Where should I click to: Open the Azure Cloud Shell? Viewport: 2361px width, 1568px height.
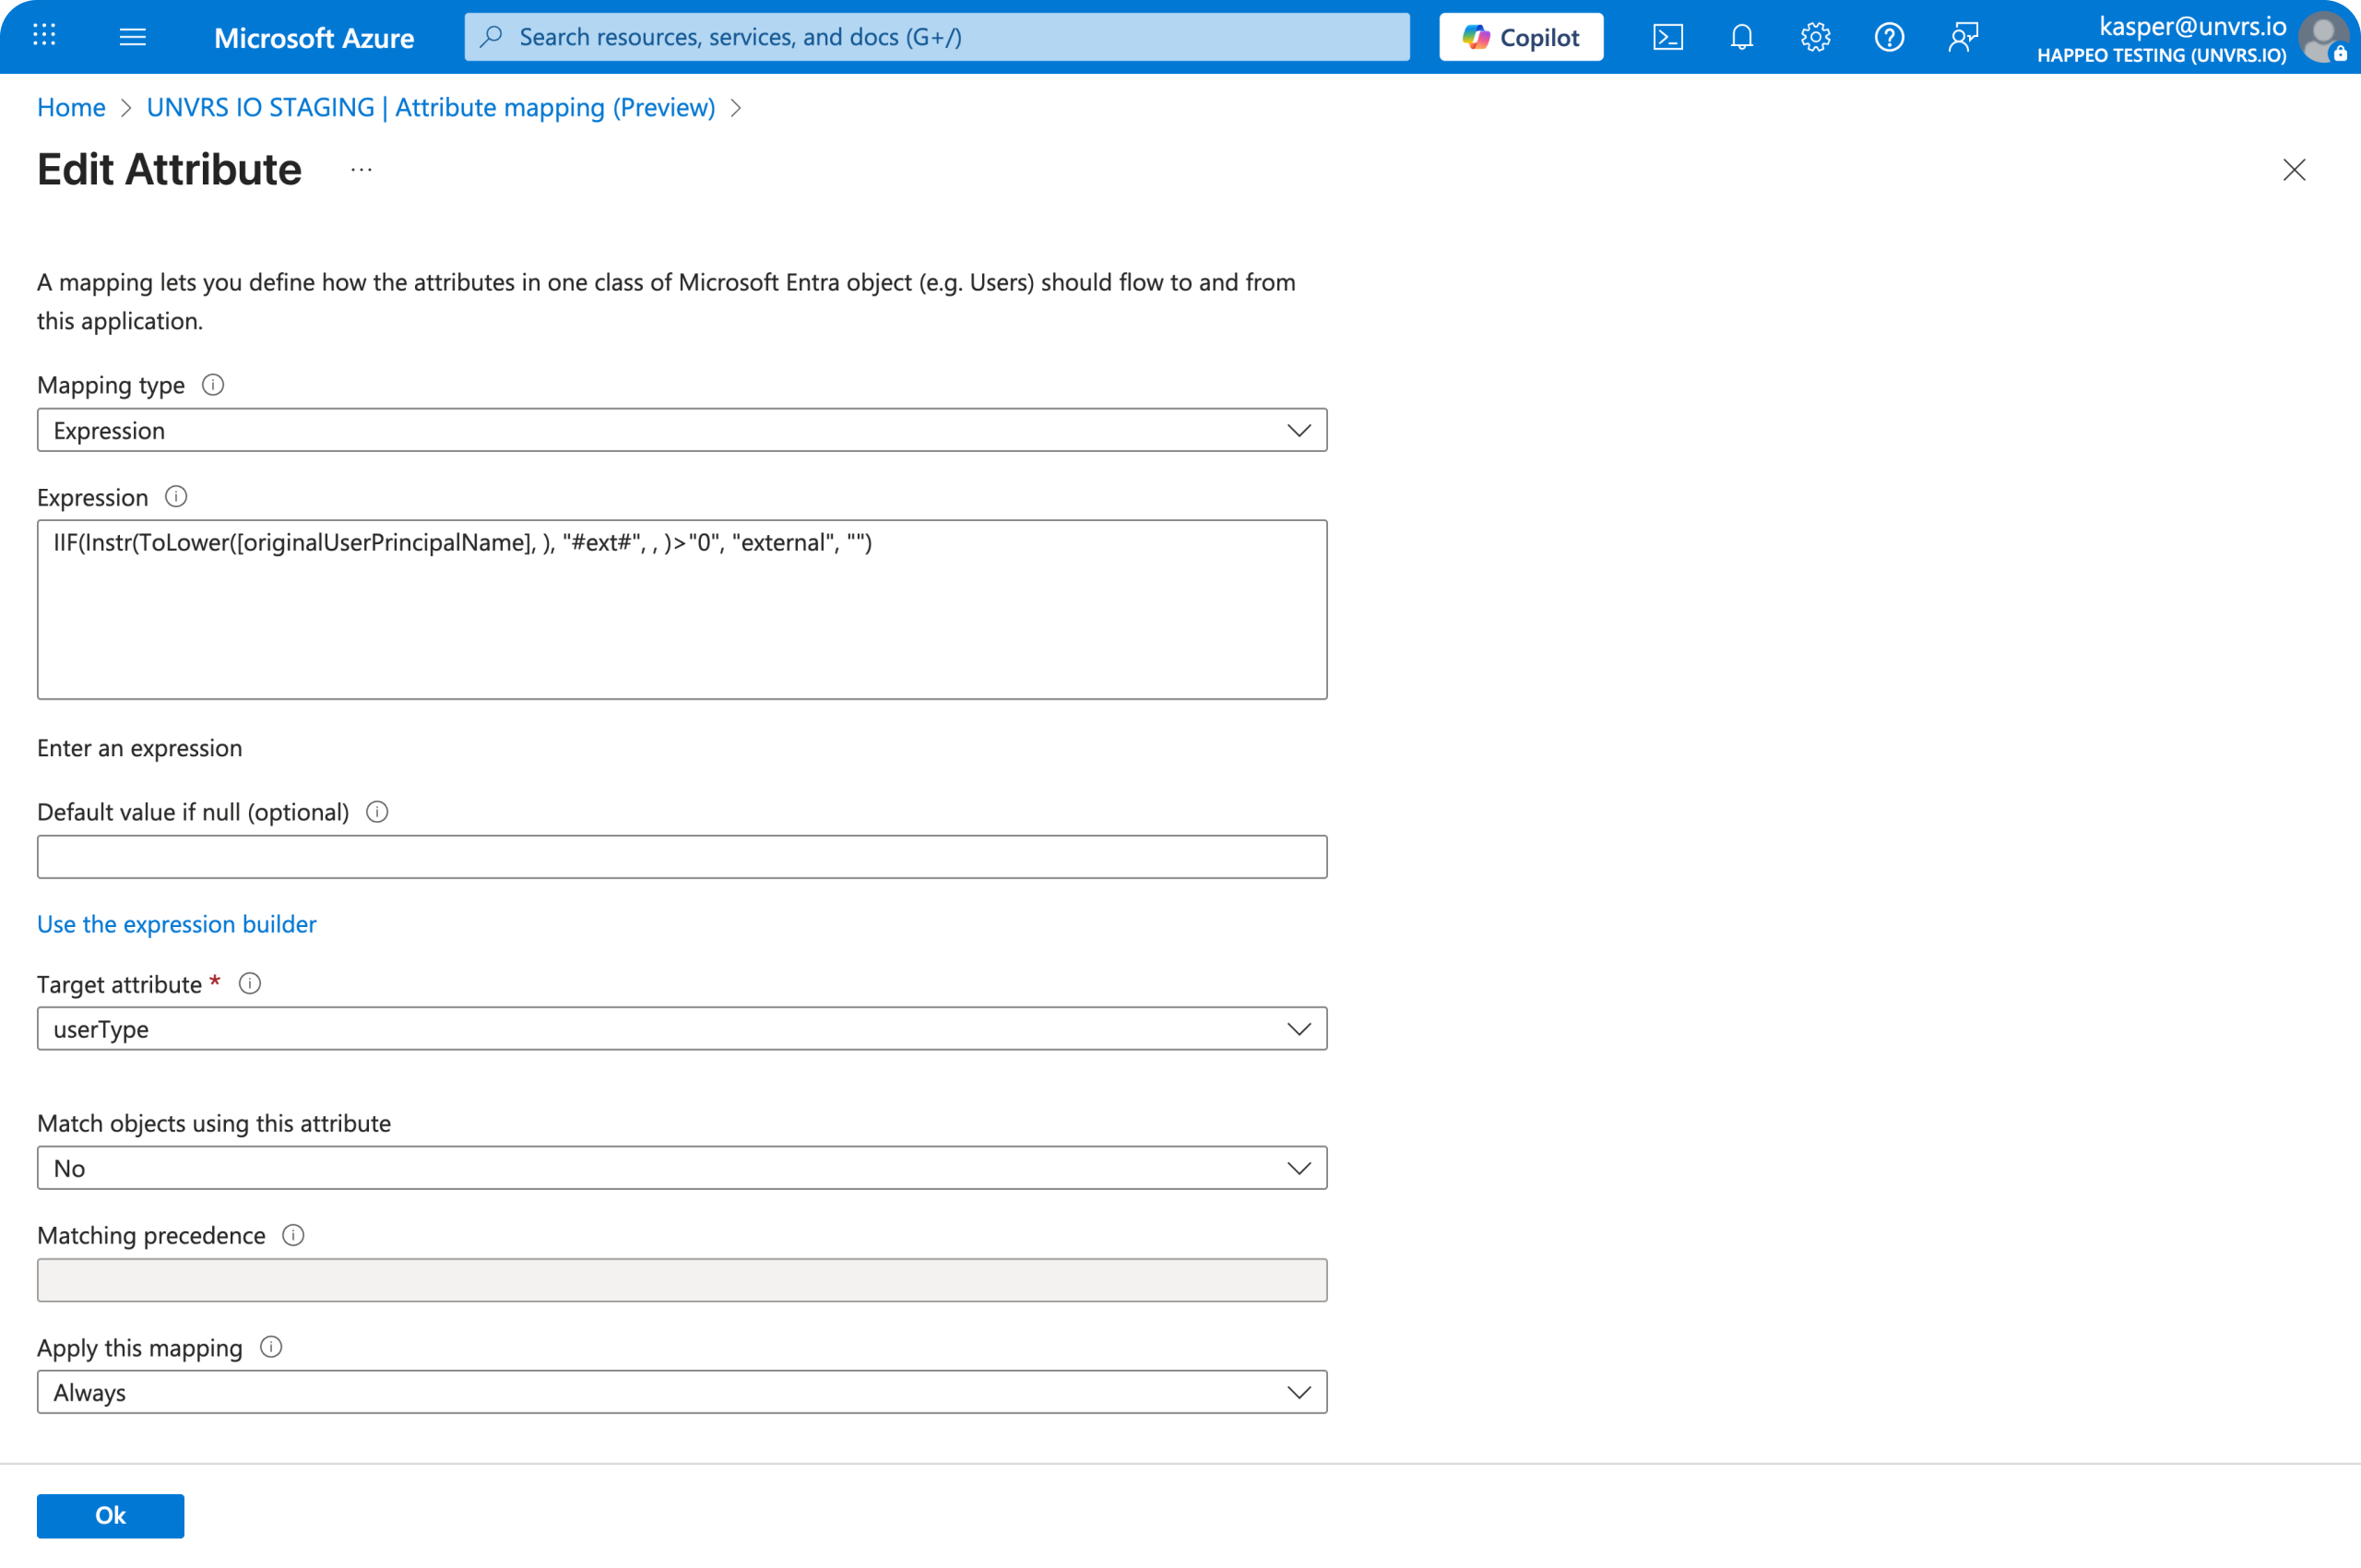(x=1667, y=36)
